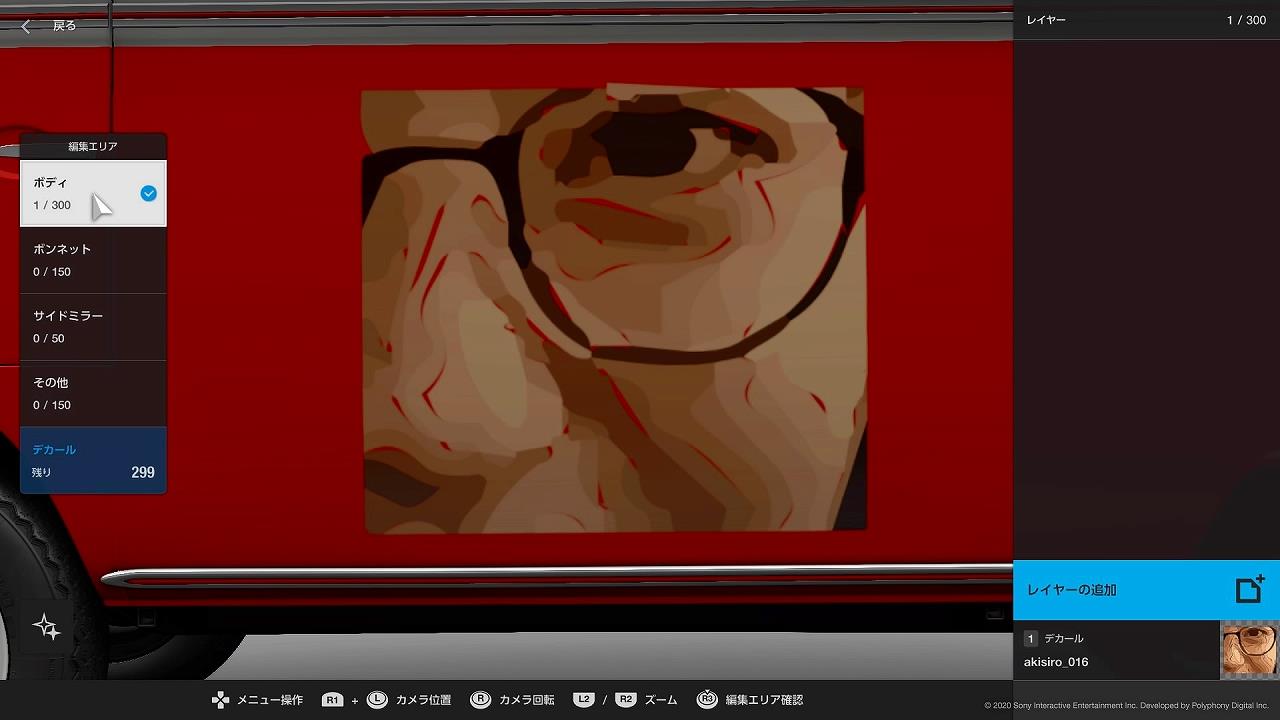Click the 編集エリア確認 label
The image size is (1280, 720).
click(764, 700)
